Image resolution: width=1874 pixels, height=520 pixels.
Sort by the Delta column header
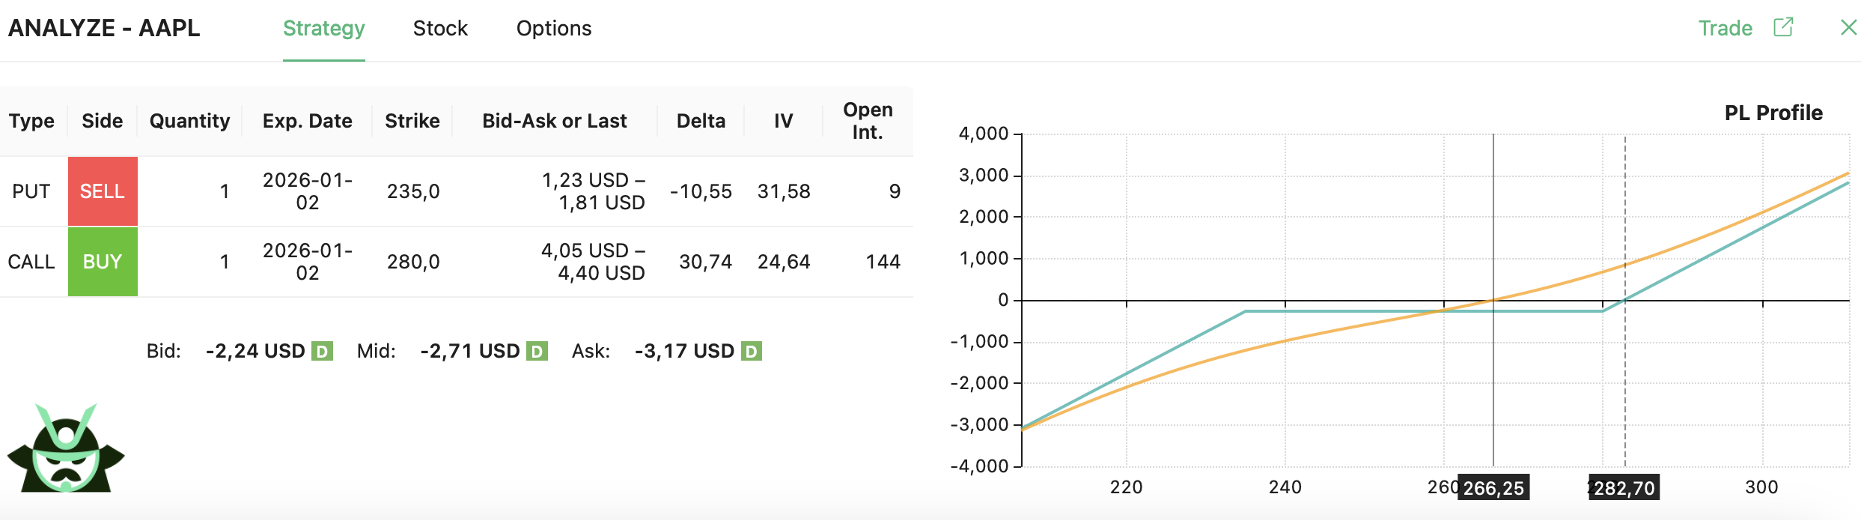coord(701,121)
